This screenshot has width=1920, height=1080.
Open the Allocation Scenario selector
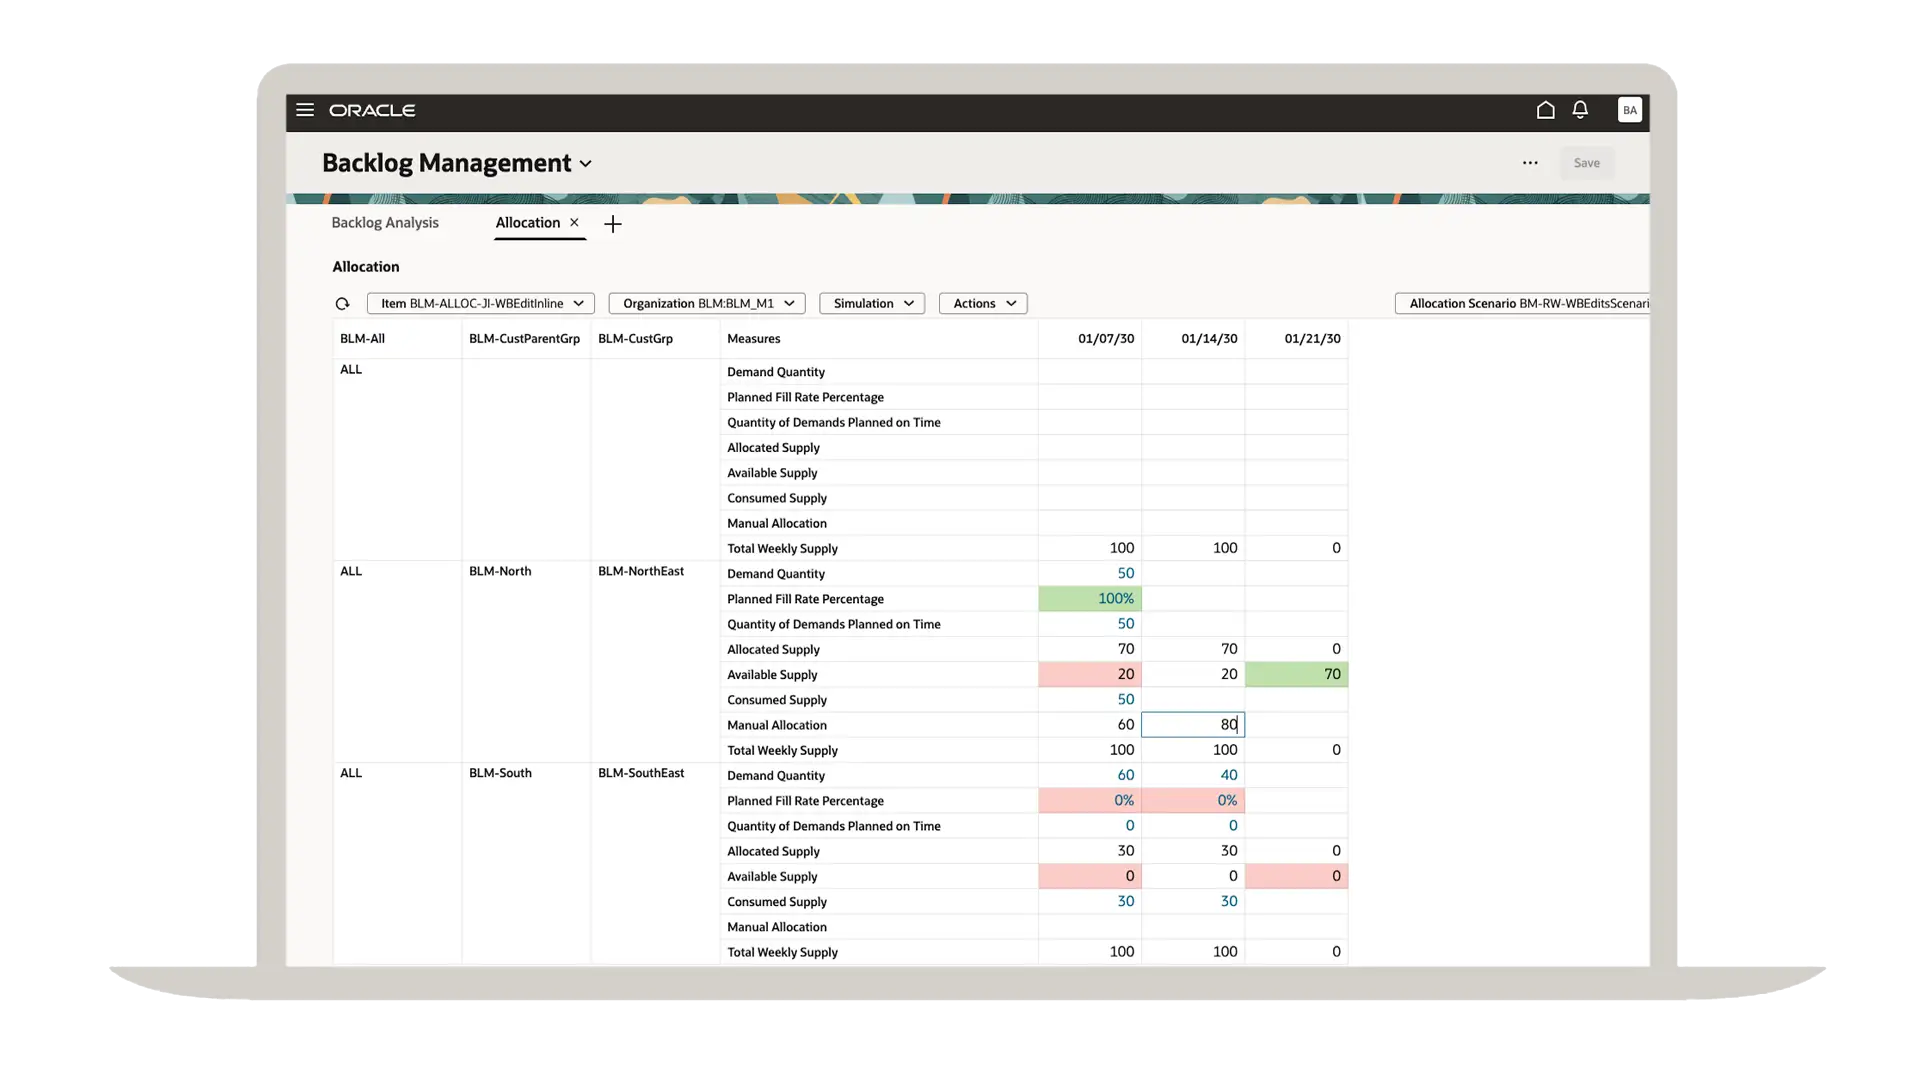(1520, 303)
